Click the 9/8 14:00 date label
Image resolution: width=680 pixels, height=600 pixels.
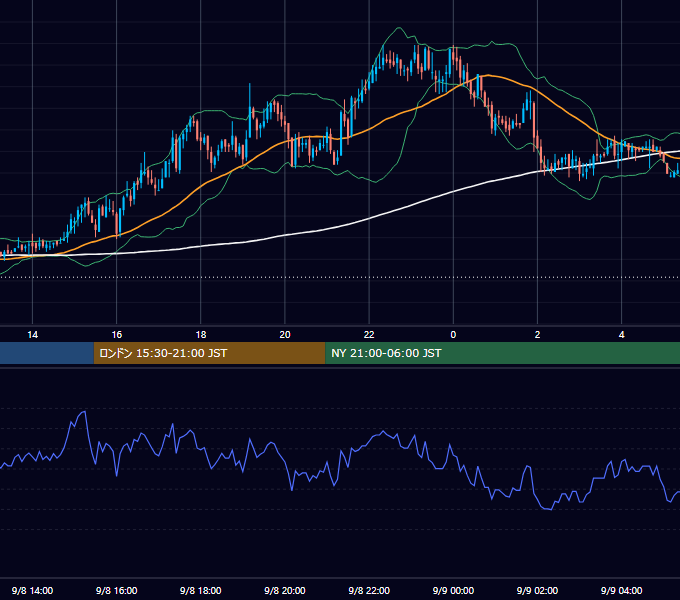(33, 590)
